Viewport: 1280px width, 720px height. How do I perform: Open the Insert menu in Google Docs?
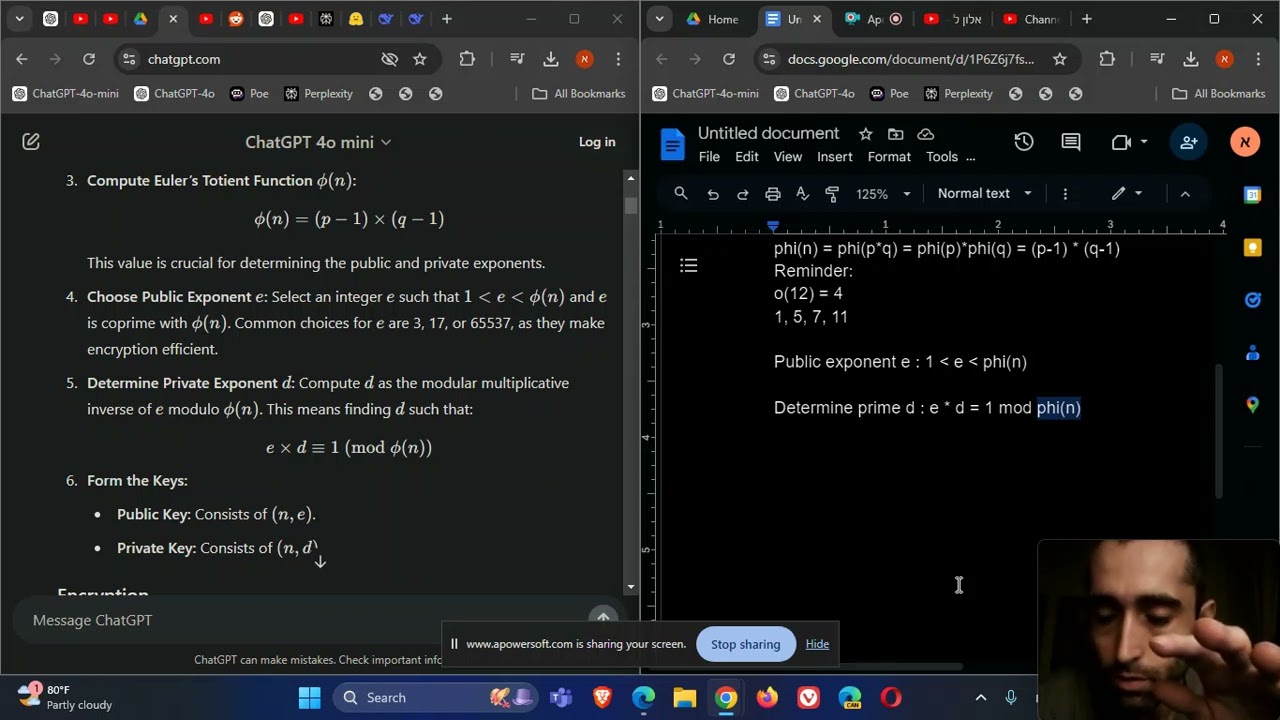(834, 157)
